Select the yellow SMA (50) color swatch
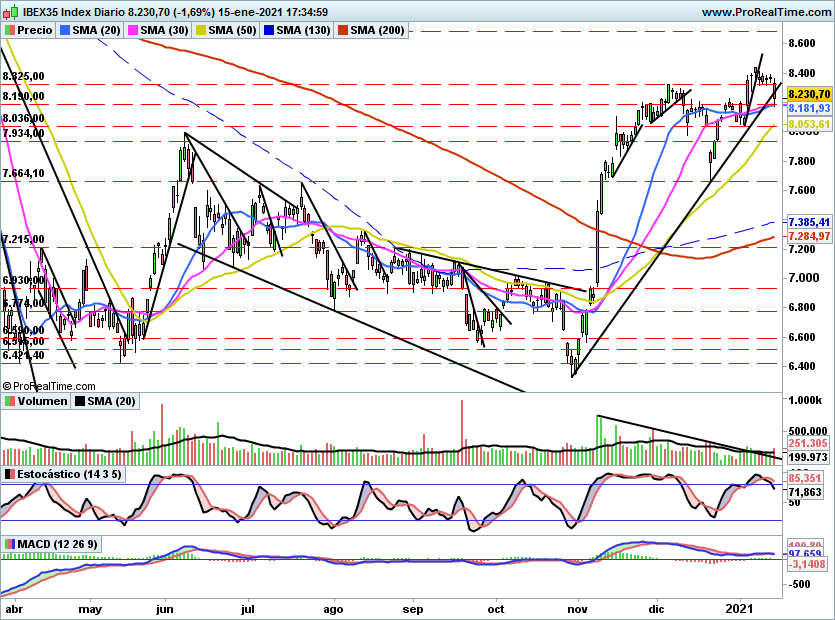The image size is (835, 620). [x=201, y=30]
